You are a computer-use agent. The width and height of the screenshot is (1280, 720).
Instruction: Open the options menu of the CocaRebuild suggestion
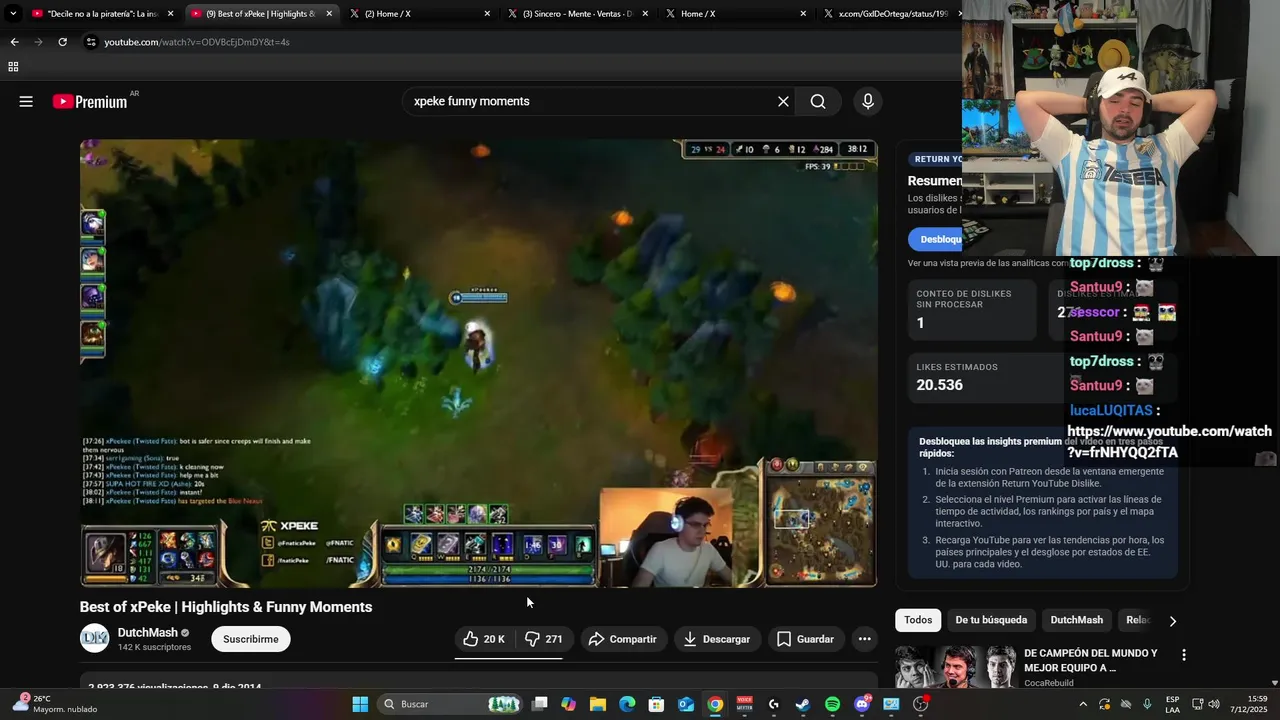[1184, 655]
